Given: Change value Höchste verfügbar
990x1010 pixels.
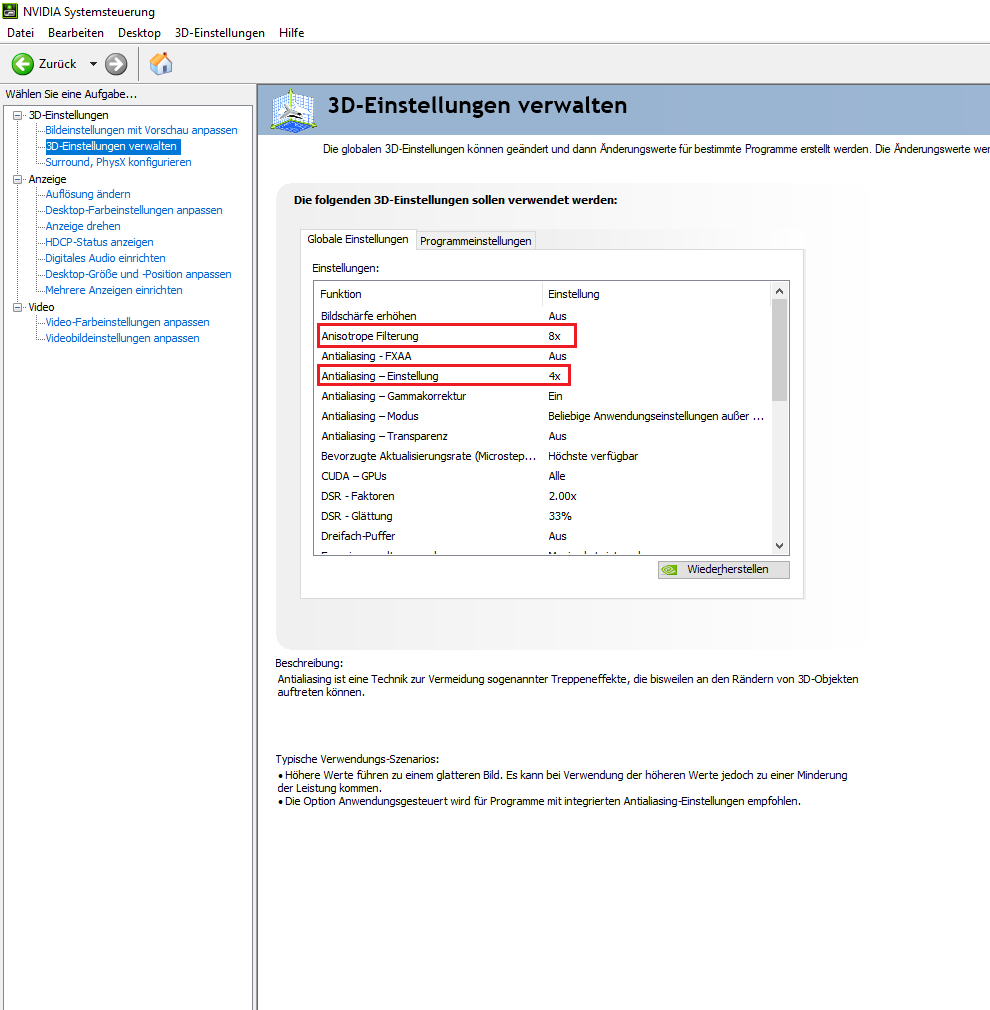Looking at the screenshot, I should (593, 456).
